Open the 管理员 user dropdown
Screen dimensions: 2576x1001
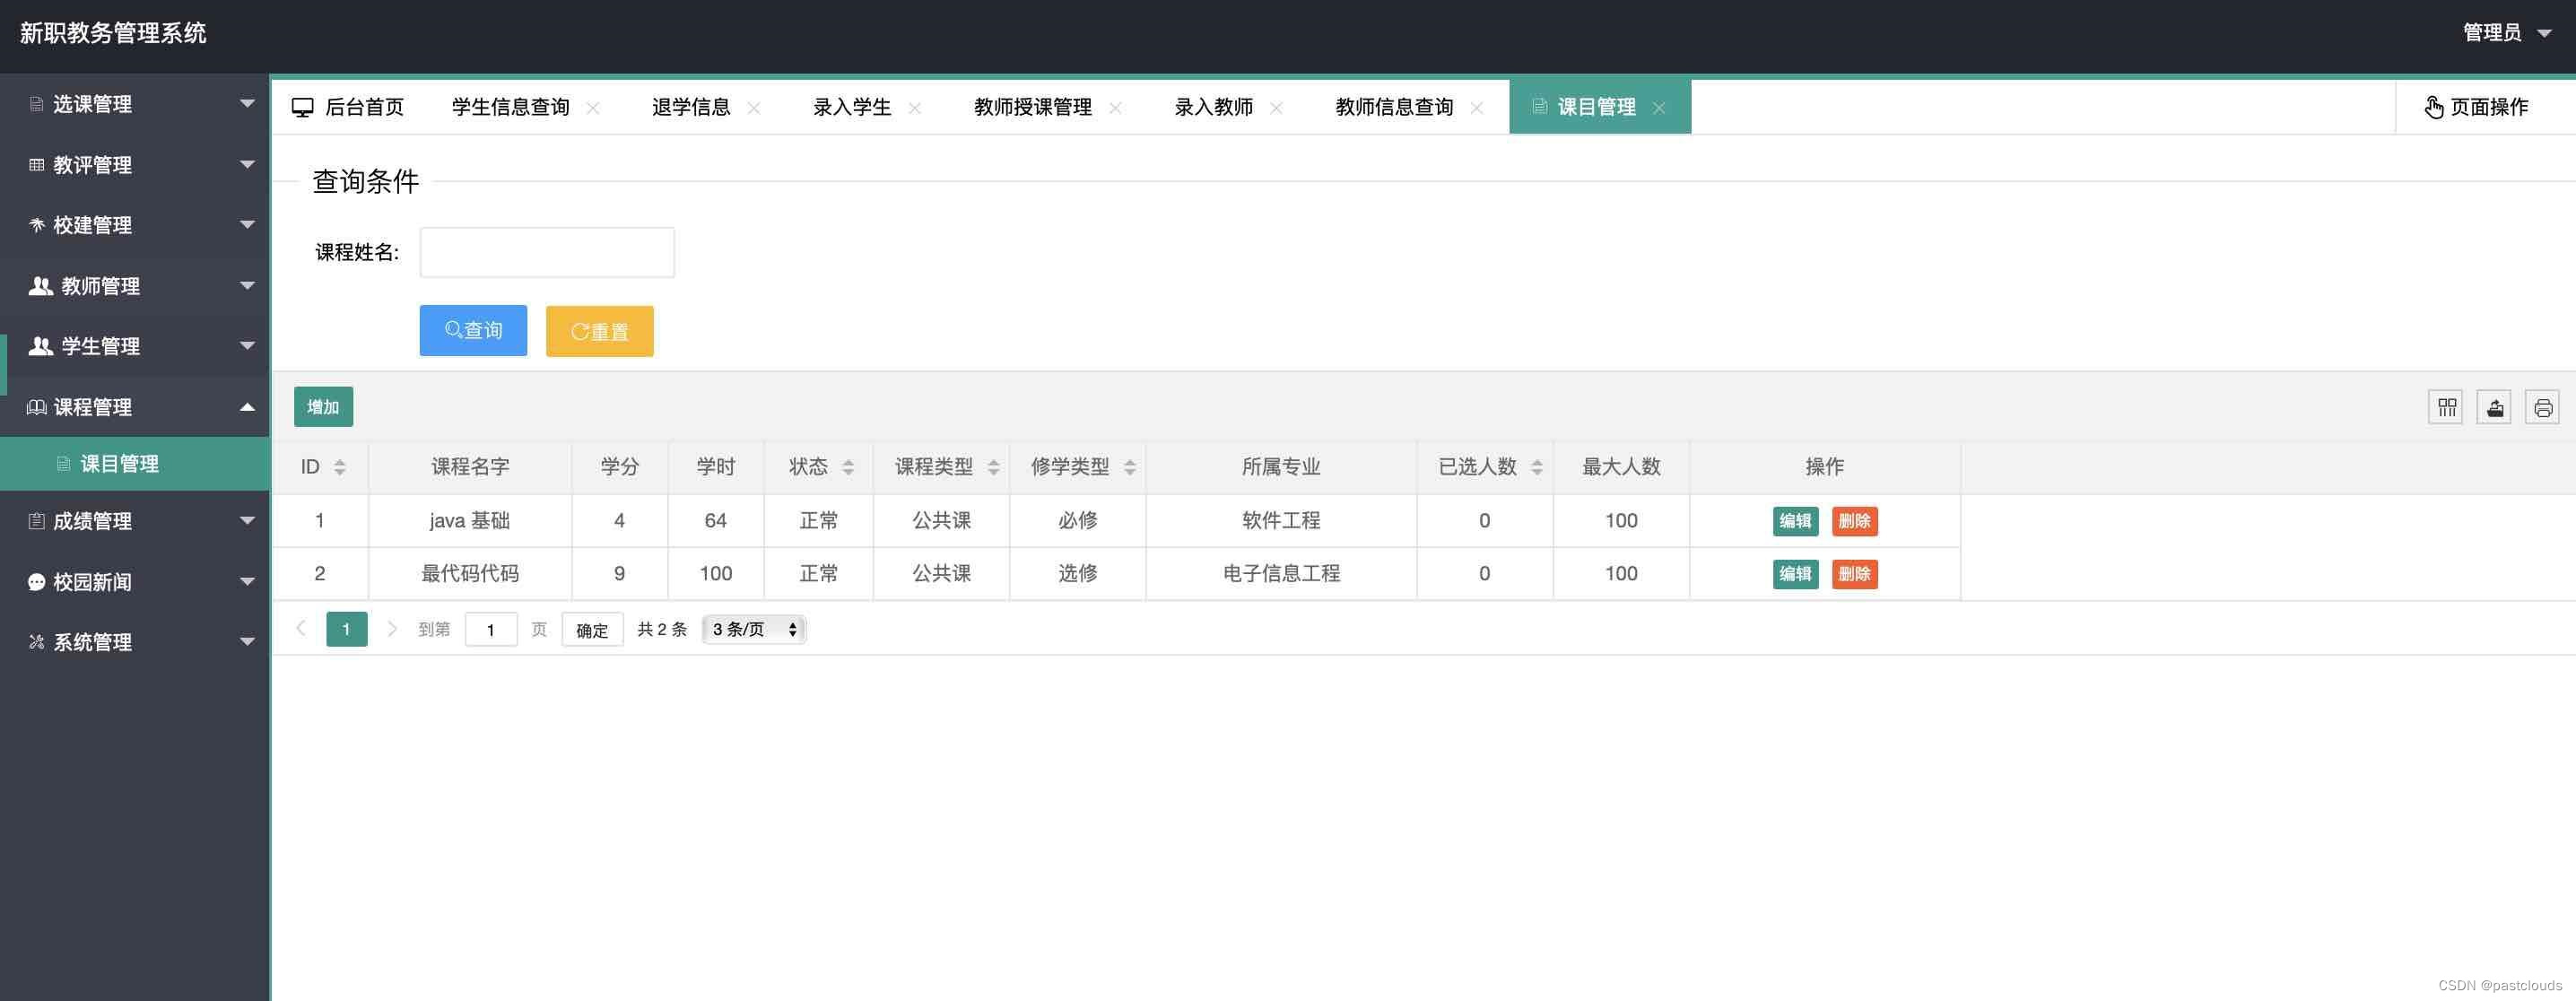[2506, 33]
